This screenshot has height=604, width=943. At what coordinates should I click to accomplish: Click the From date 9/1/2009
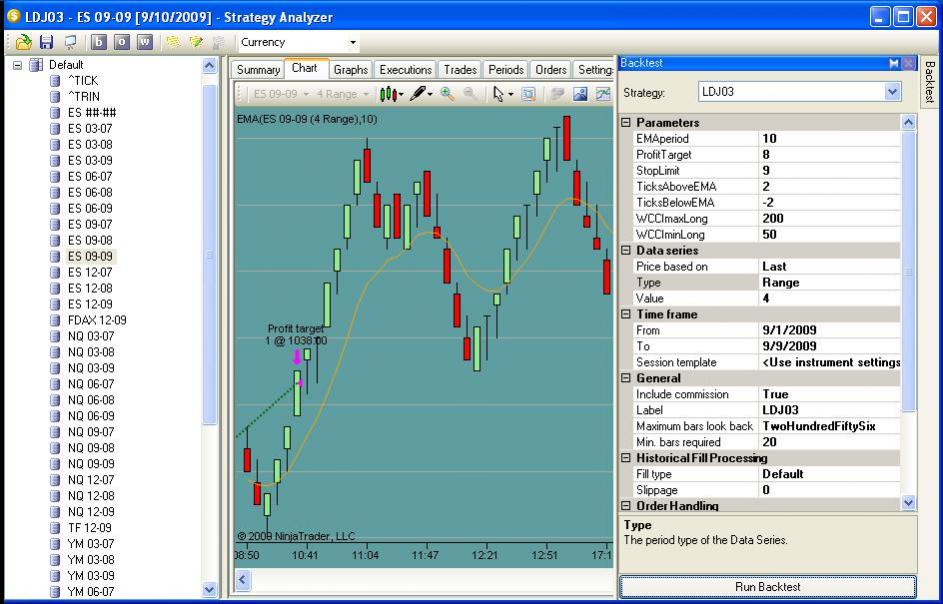pos(829,330)
